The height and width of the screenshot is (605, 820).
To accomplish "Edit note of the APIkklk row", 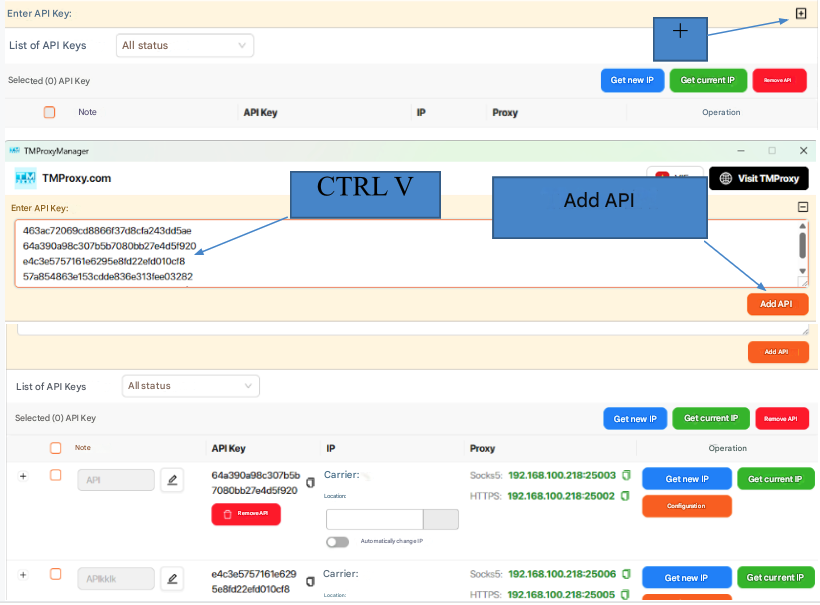I will coord(172,578).
